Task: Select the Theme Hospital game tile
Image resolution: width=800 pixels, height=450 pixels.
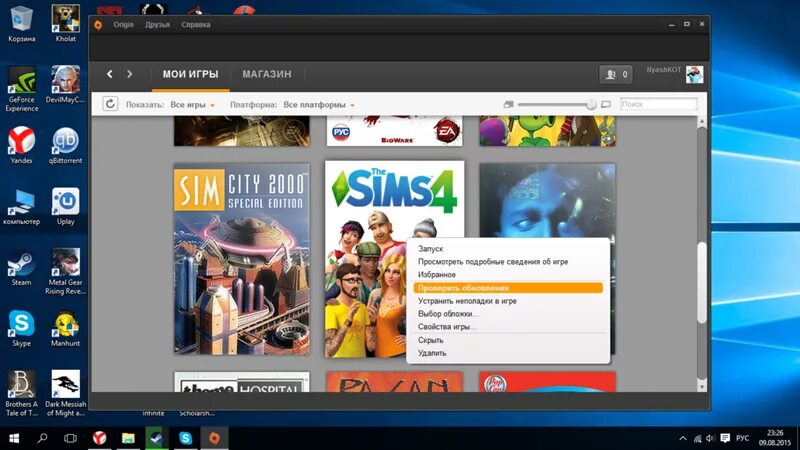Action: [x=241, y=382]
